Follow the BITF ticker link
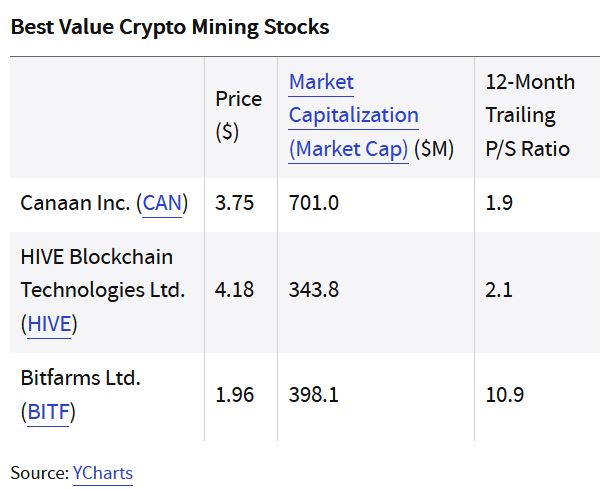The width and height of the screenshot is (616, 489). [49, 412]
